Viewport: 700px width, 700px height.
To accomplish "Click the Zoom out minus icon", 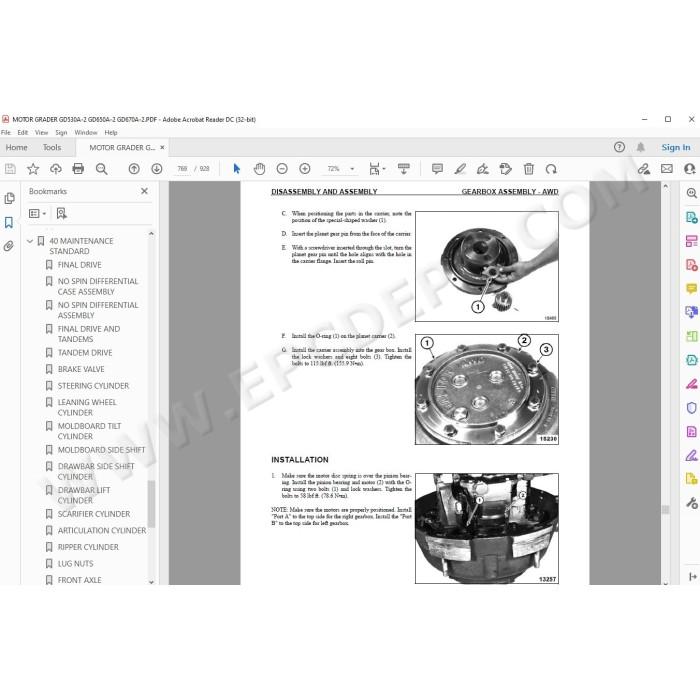I will coord(282,169).
